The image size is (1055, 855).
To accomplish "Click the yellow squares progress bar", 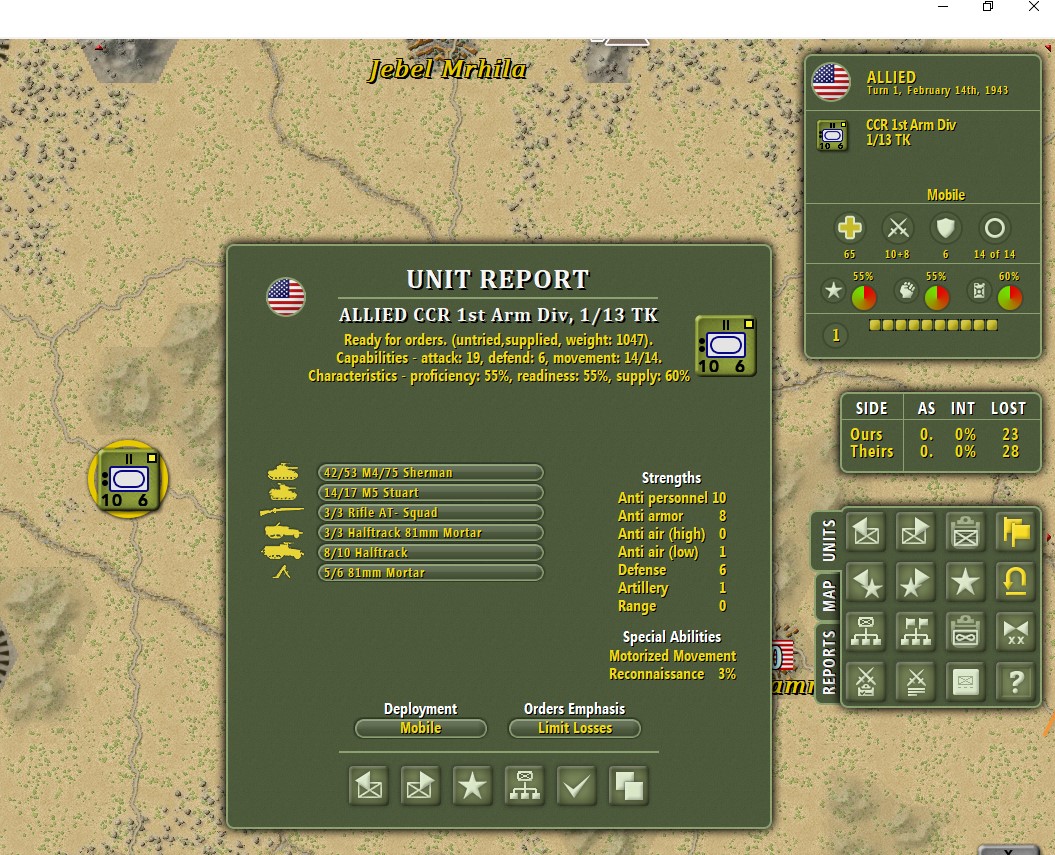I will coord(933,326).
